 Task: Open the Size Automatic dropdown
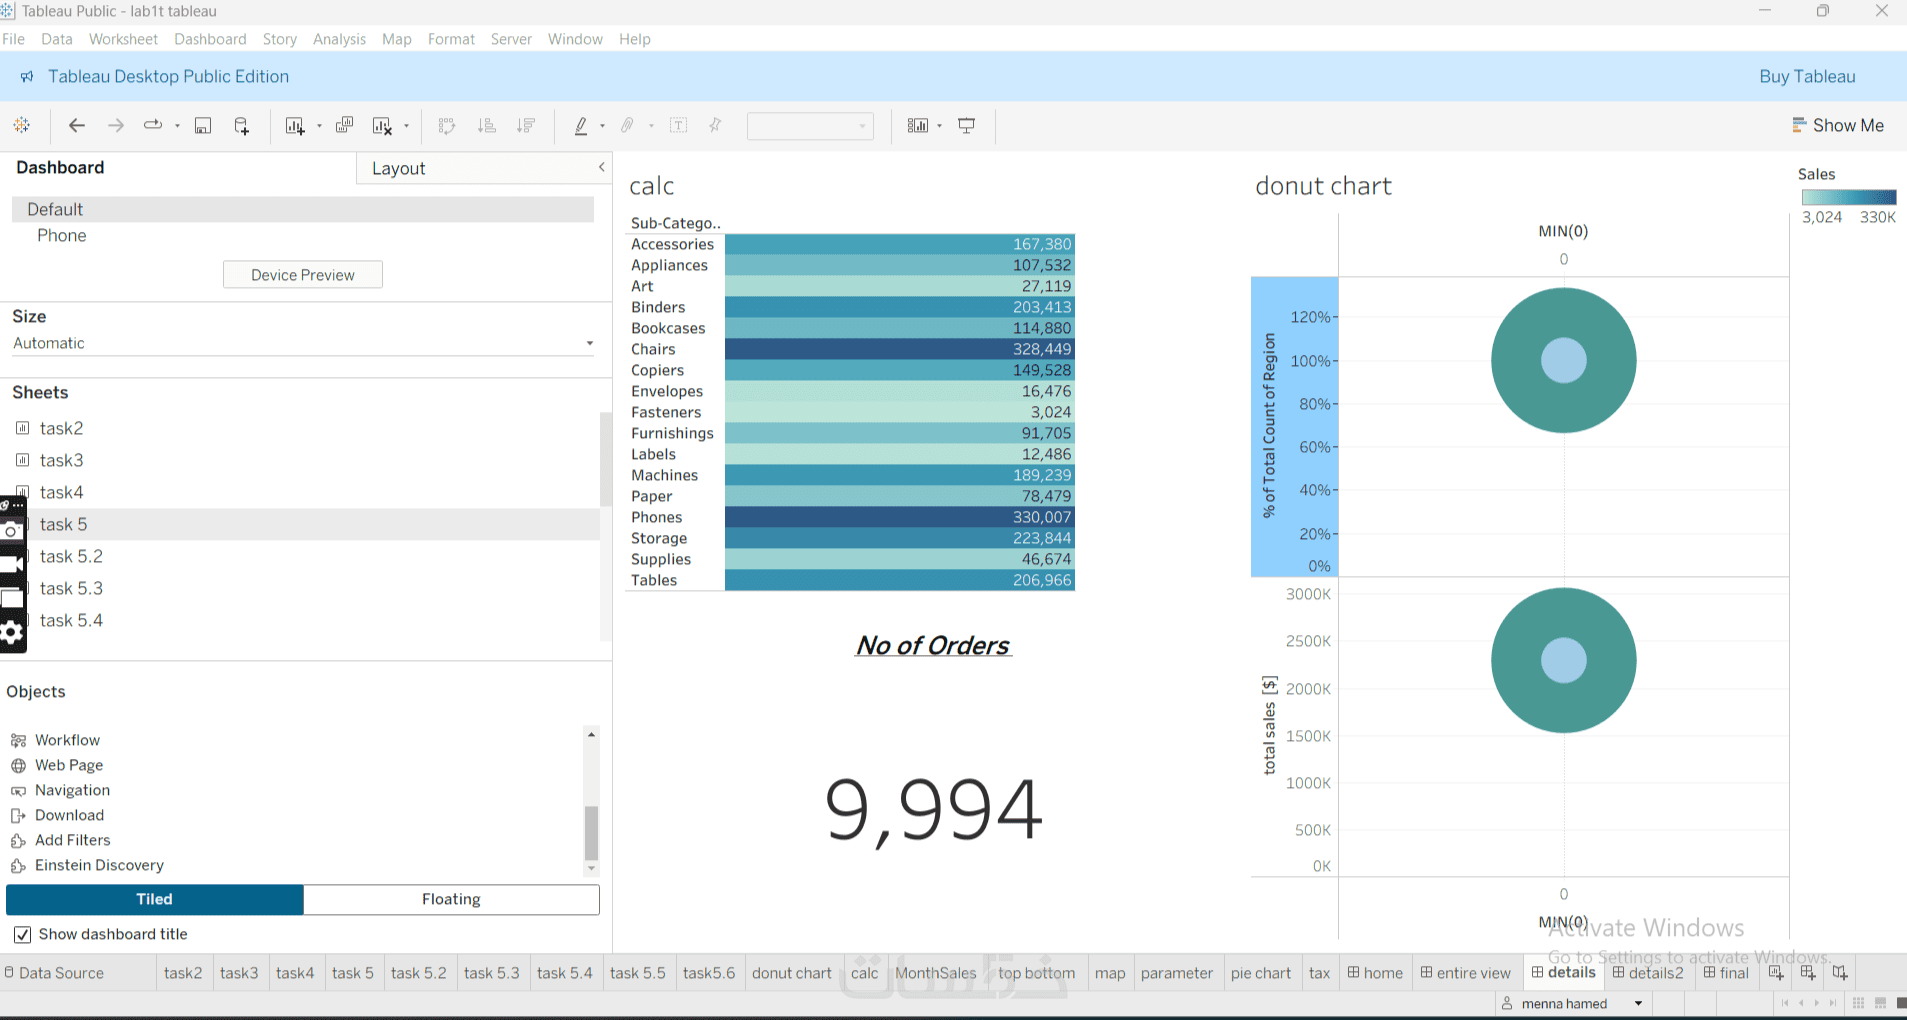303,343
